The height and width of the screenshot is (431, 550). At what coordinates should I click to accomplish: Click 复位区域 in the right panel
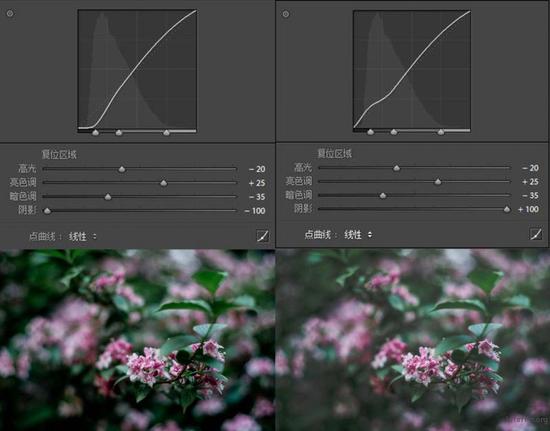pos(334,154)
